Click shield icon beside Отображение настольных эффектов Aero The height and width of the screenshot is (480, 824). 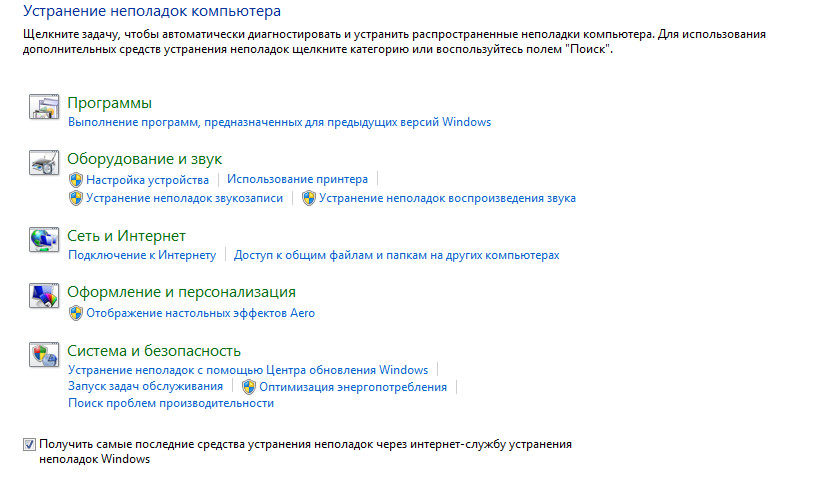76,313
